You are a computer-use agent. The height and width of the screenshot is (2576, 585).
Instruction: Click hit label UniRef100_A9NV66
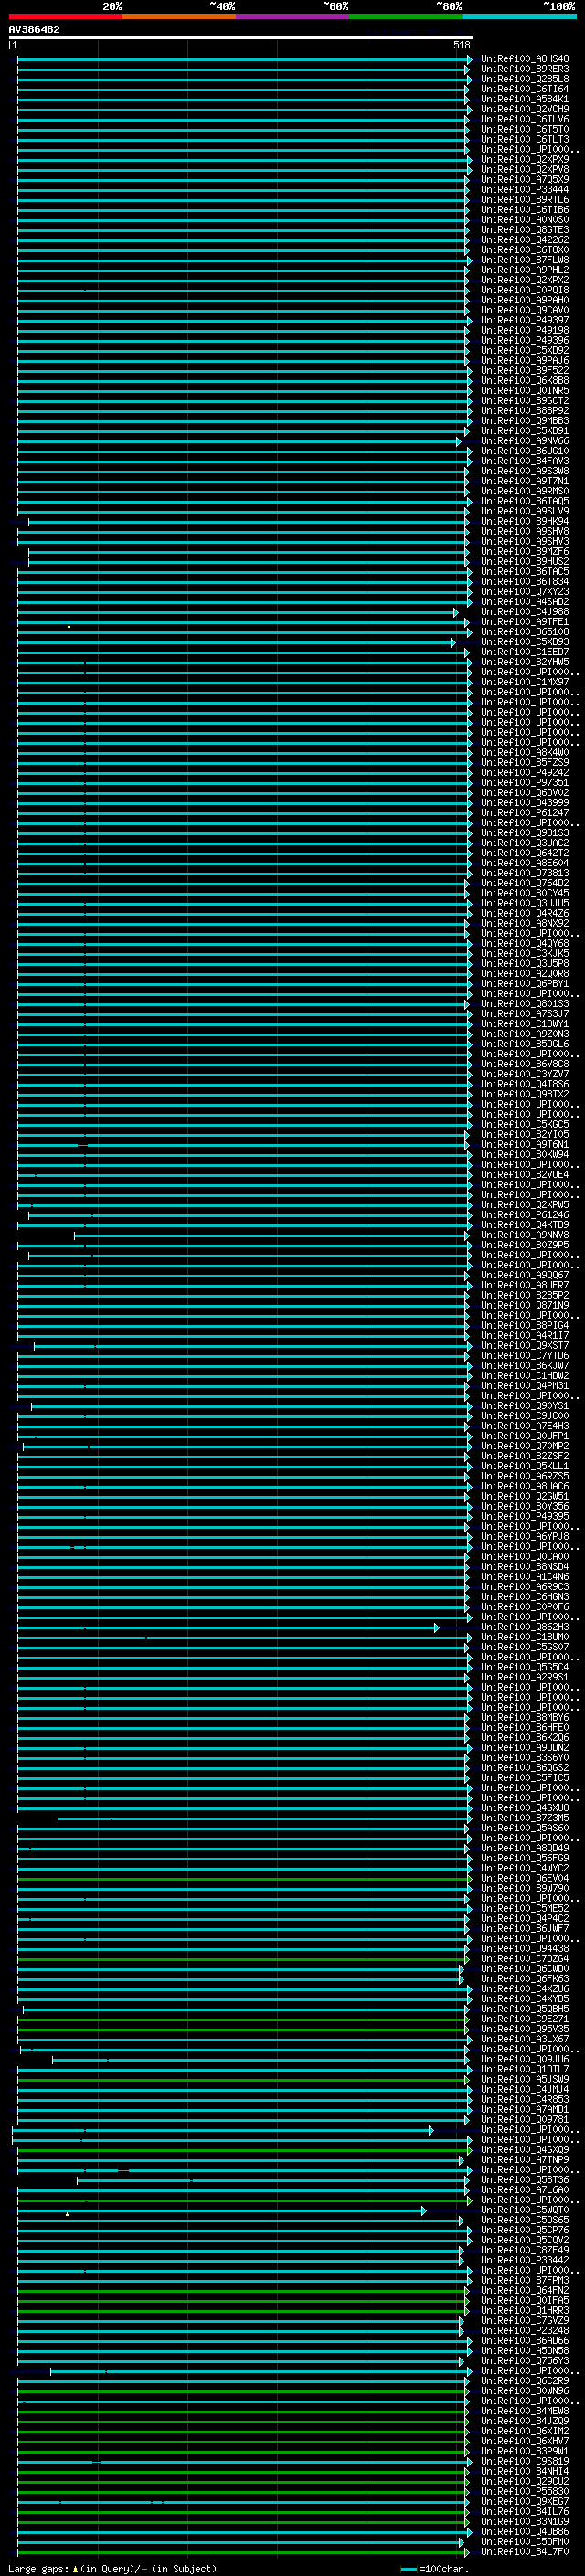coord(524,441)
